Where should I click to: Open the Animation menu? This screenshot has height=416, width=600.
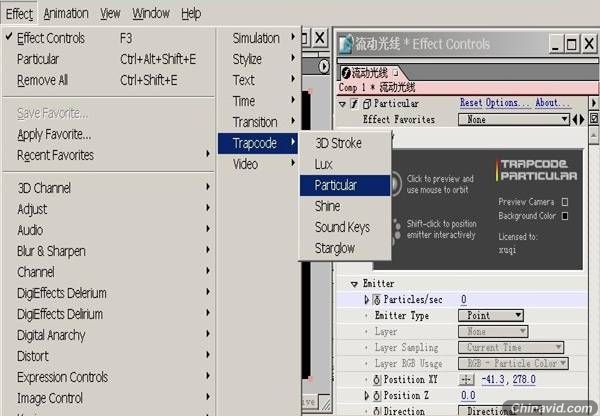pos(66,14)
